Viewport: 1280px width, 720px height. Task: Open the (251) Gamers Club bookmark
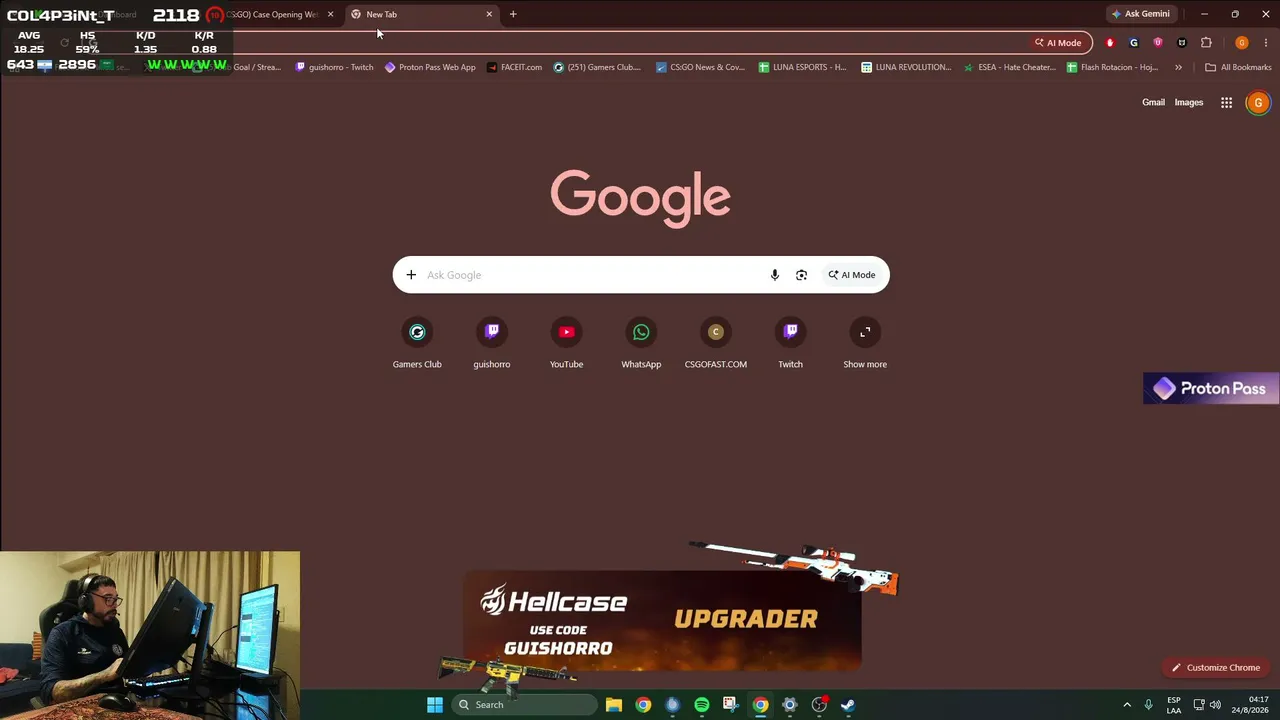pyautogui.click(x=597, y=67)
